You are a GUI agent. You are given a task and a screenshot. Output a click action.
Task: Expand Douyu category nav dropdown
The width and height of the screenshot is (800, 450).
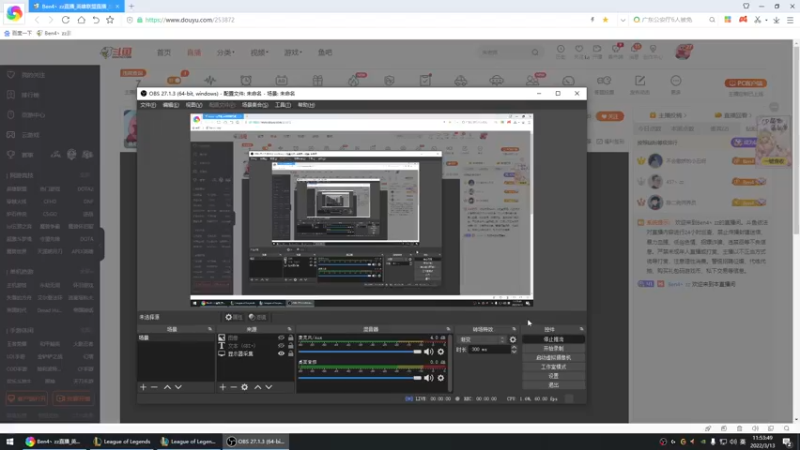coord(226,53)
